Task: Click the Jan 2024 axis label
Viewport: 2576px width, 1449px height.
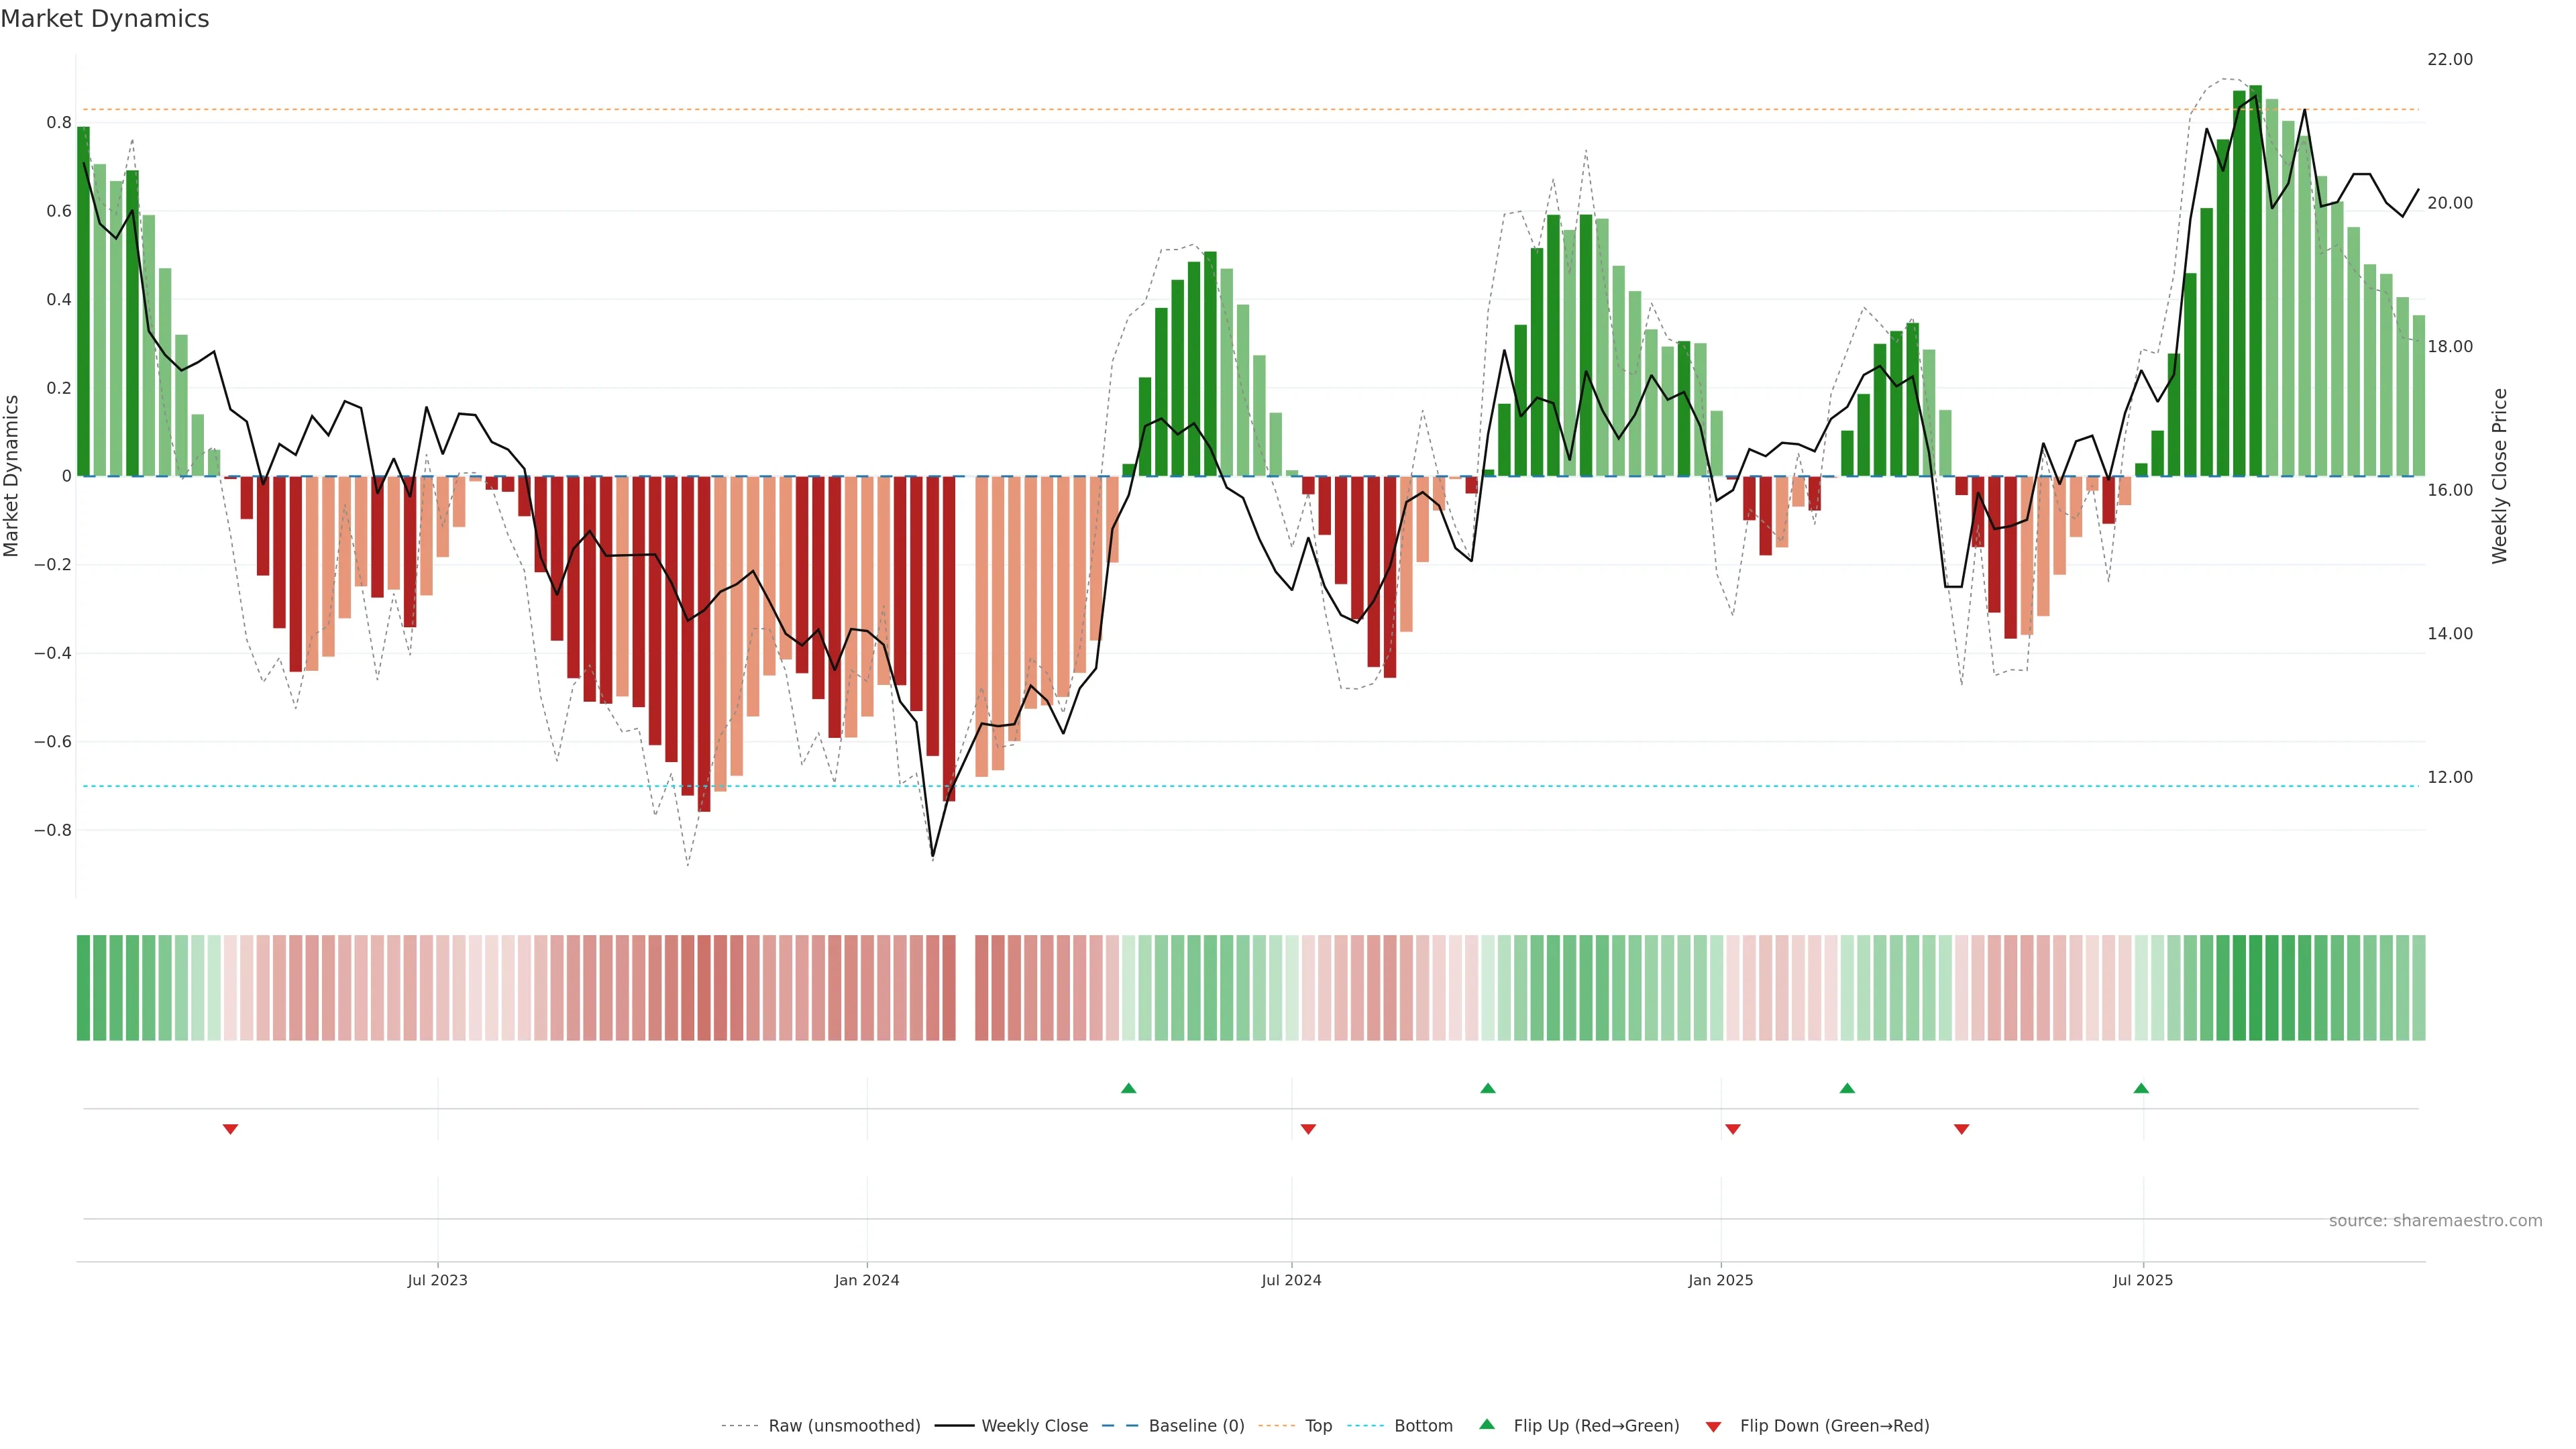Action: 866,1280
